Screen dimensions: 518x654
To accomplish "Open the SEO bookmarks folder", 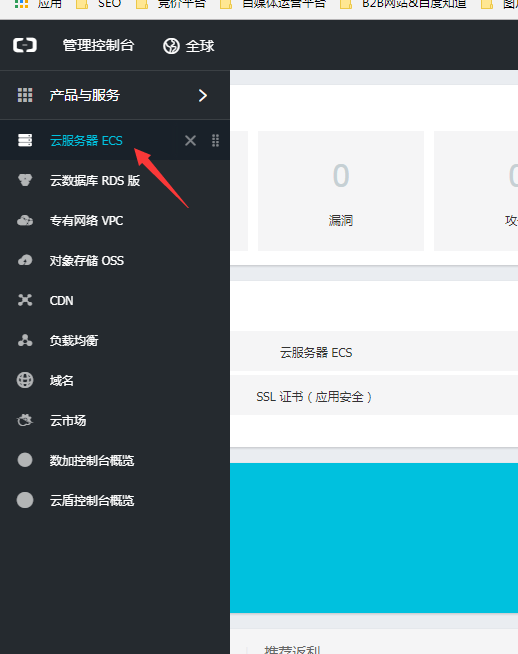I will [98, 4].
